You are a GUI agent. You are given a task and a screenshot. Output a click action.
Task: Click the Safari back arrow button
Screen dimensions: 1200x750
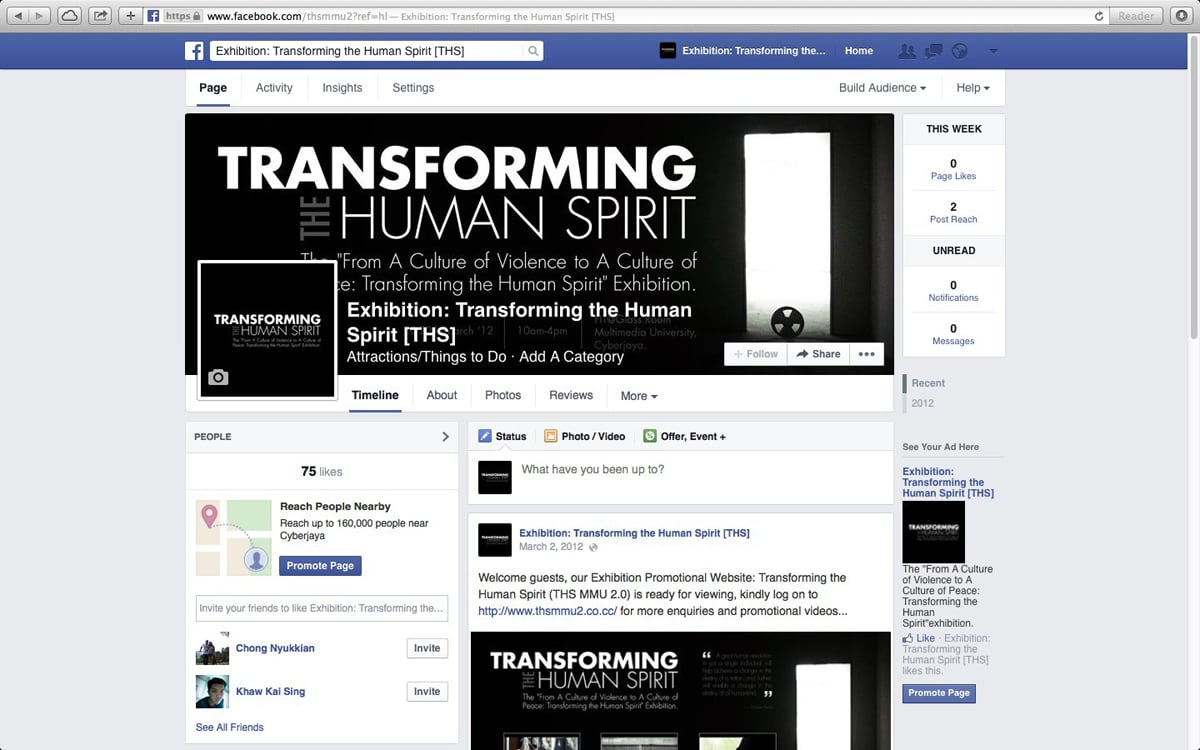coord(19,16)
